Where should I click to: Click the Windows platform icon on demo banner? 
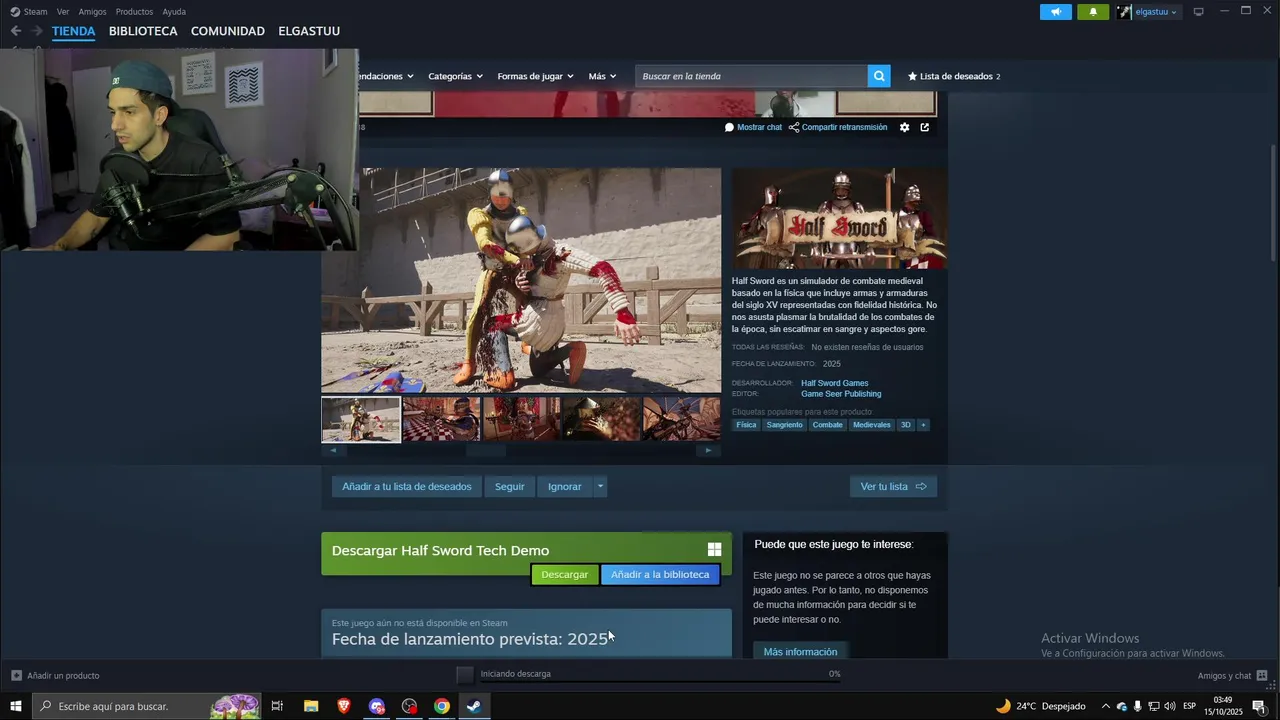[714, 550]
